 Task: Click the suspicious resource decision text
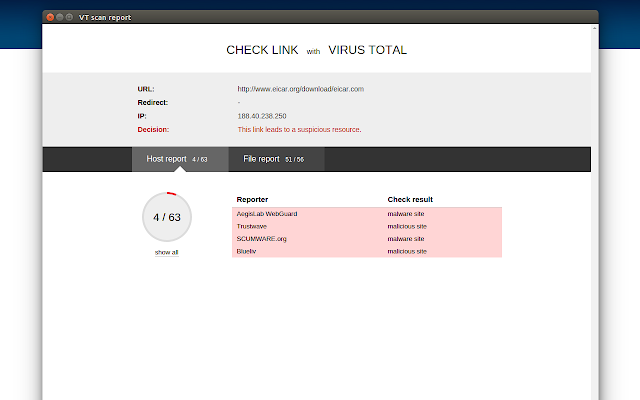pyautogui.click(x=299, y=129)
